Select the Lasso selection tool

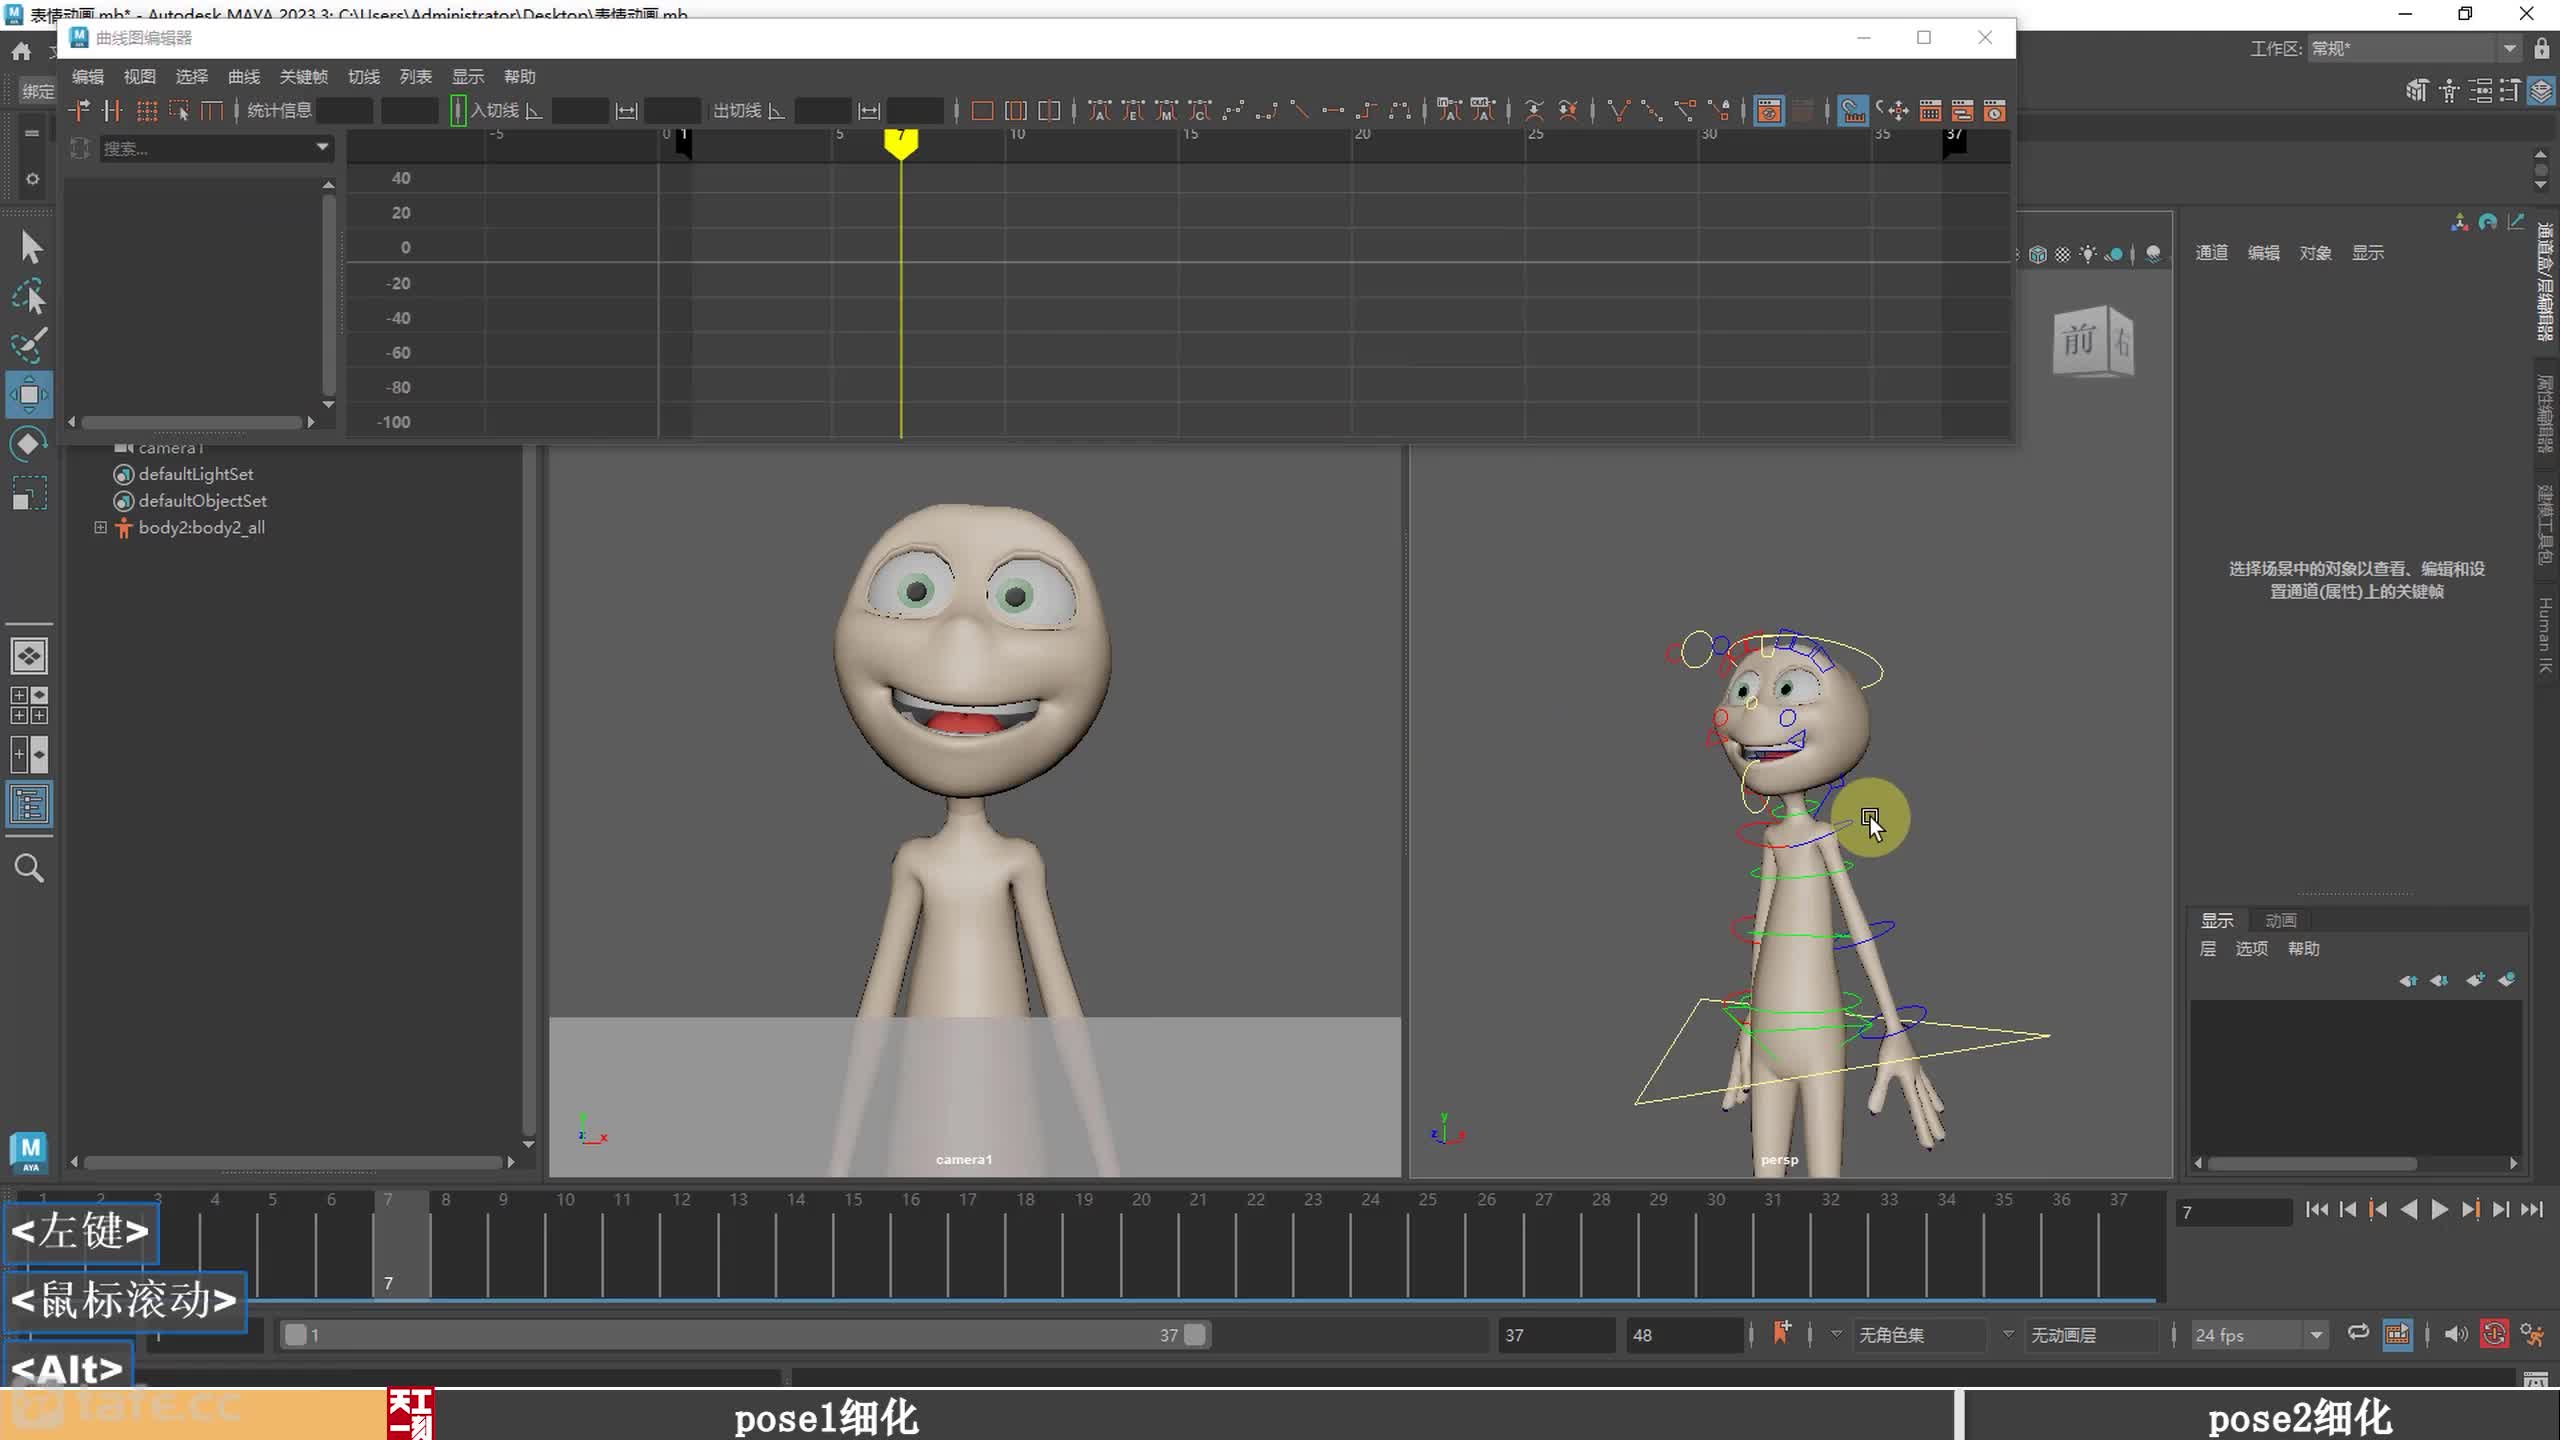click(x=29, y=297)
